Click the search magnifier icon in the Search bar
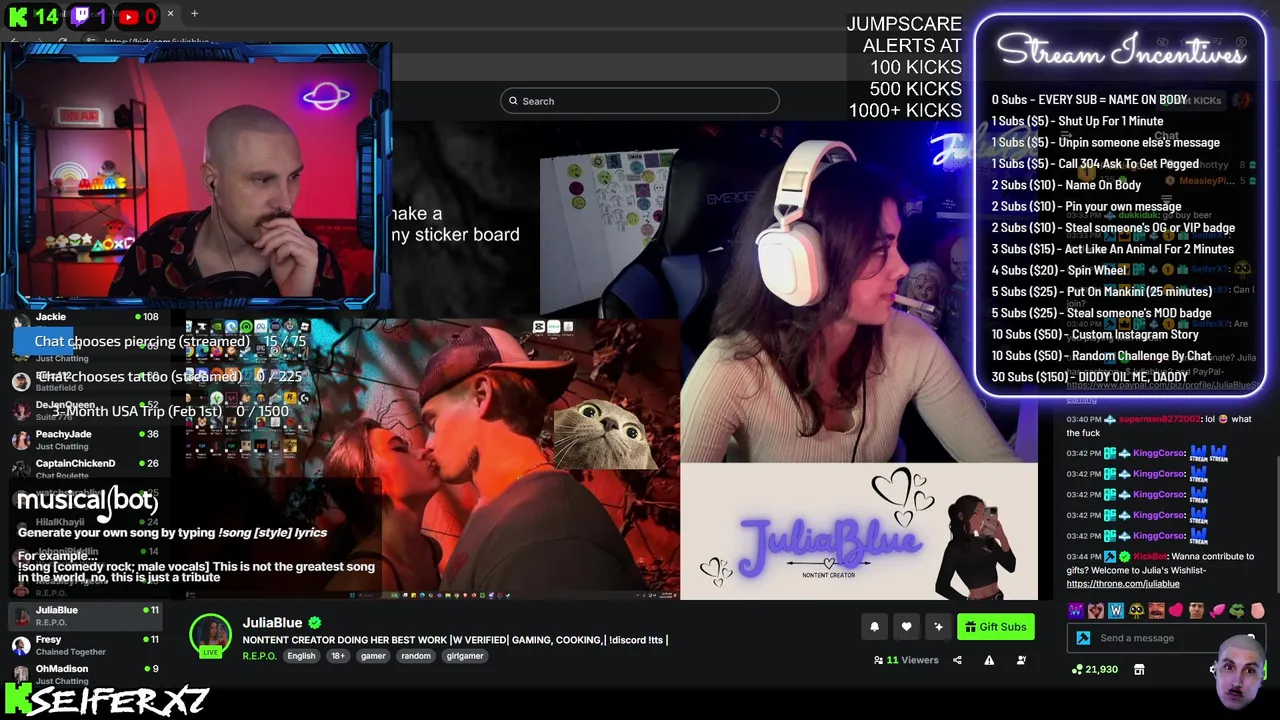This screenshot has width=1280, height=720. pyautogui.click(x=513, y=101)
